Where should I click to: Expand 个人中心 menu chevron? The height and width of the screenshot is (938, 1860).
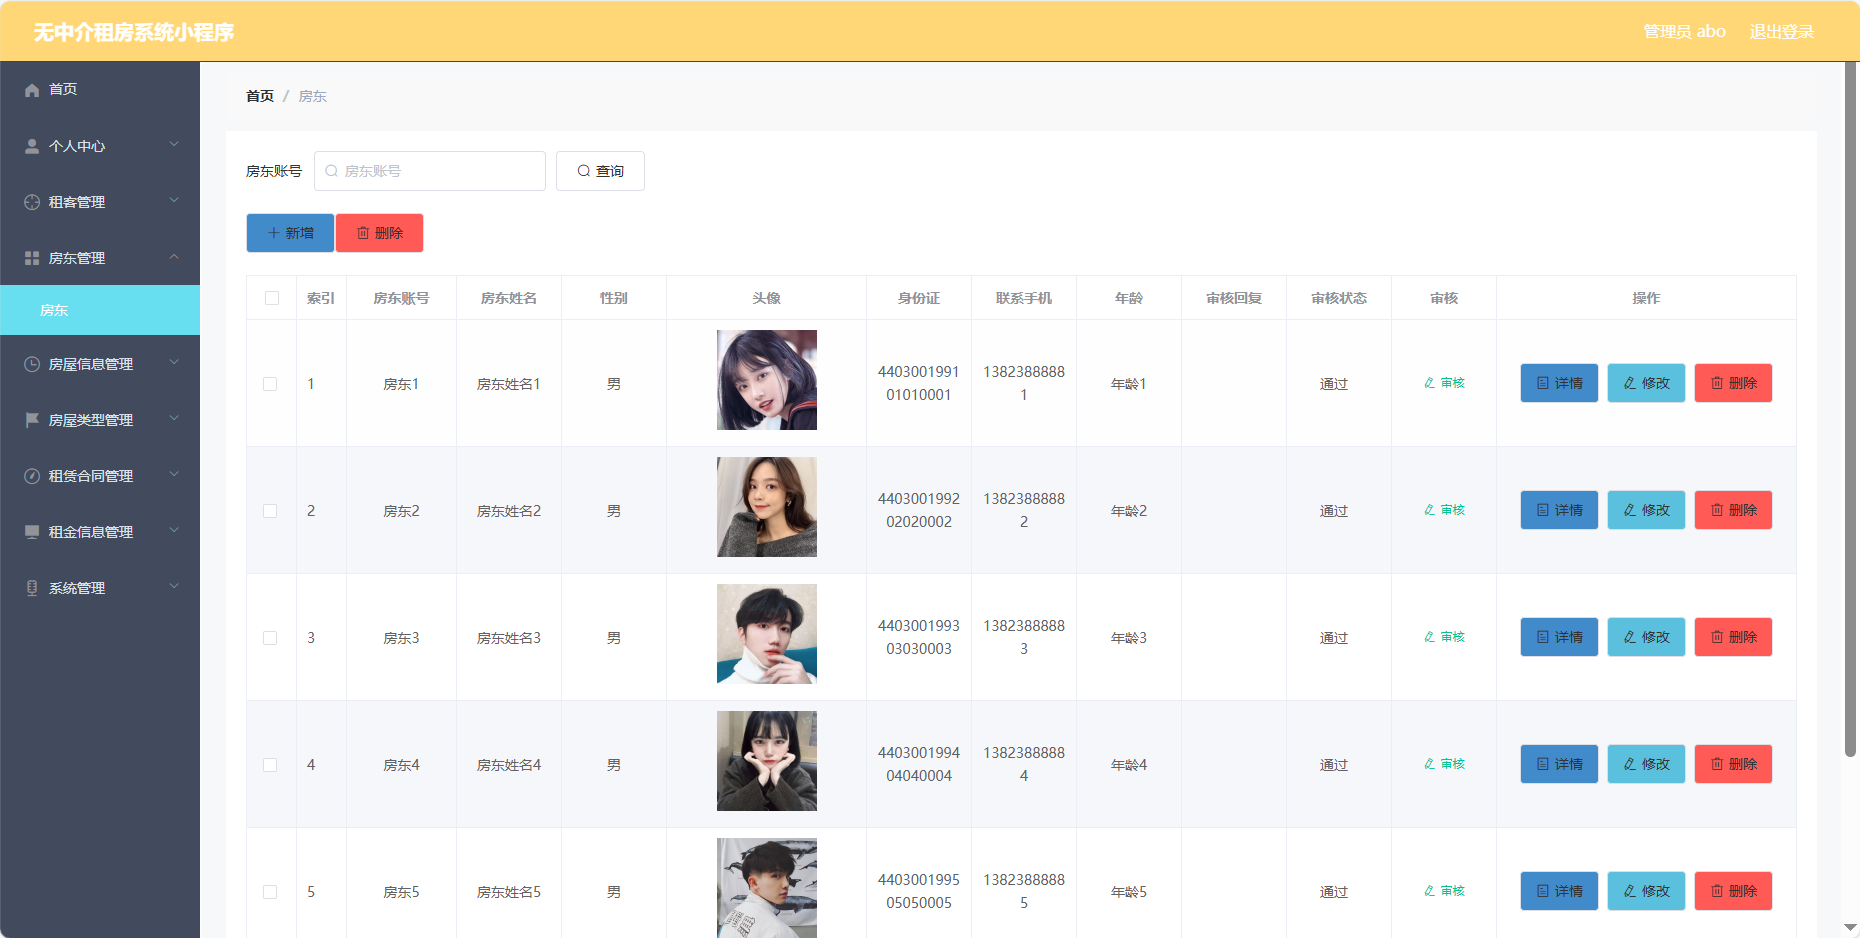pos(174,145)
